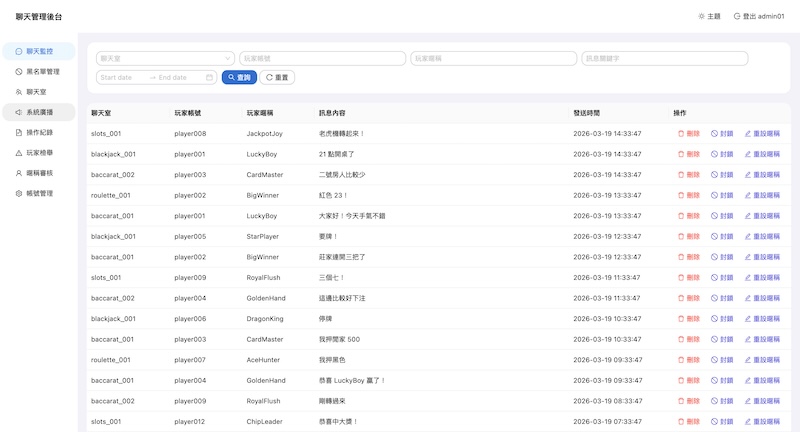Reset nickname in '這邊比較好下注' row
The height and width of the screenshot is (432, 800).
[x=762, y=298]
